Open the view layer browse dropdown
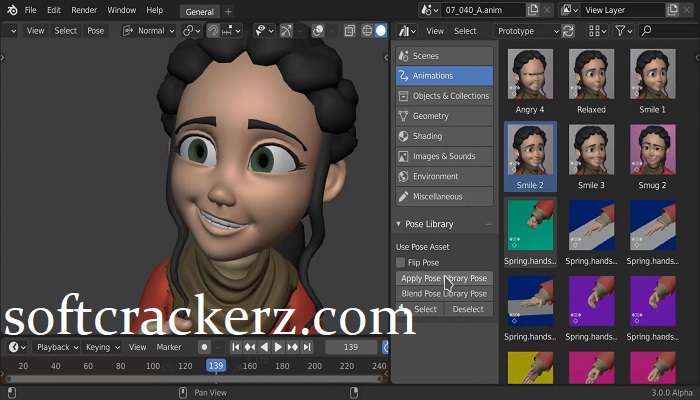The width and height of the screenshot is (700, 400). pos(570,10)
